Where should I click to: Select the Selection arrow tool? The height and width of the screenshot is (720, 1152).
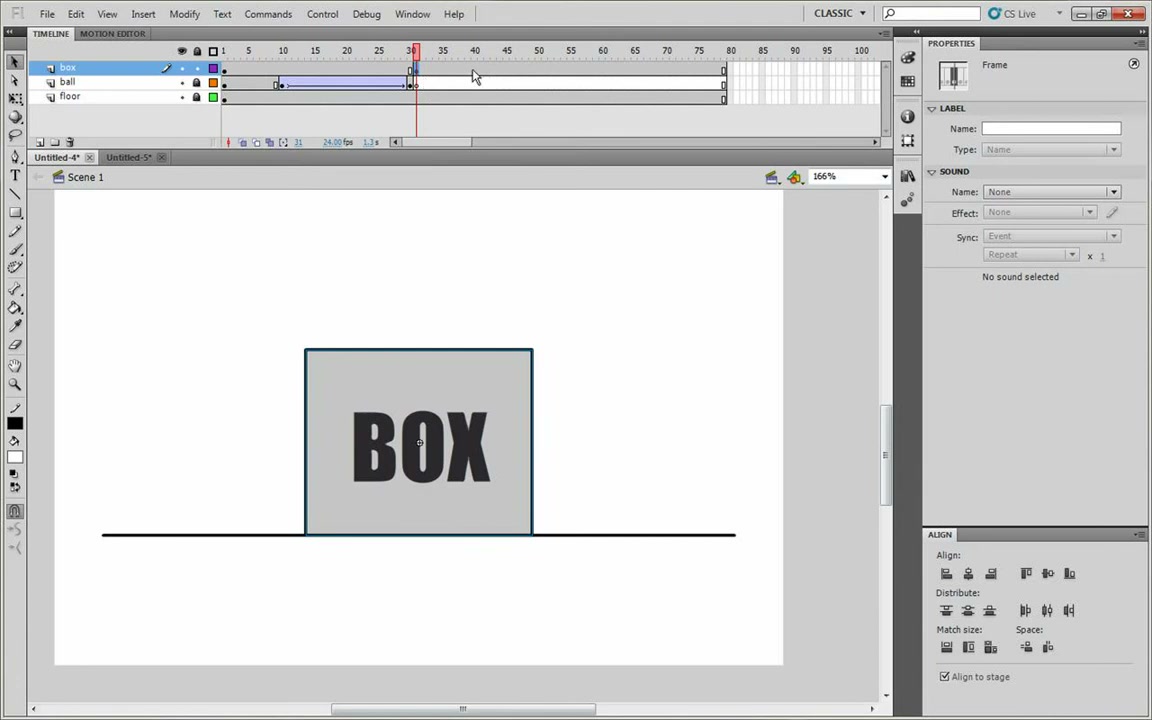coord(15,62)
